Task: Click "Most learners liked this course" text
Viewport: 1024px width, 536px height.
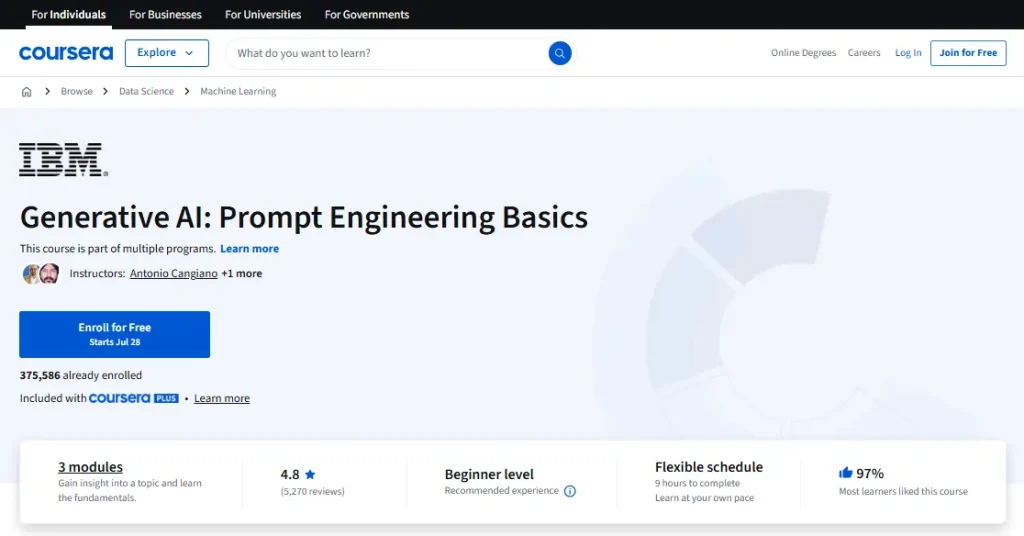Action: pos(903,492)
